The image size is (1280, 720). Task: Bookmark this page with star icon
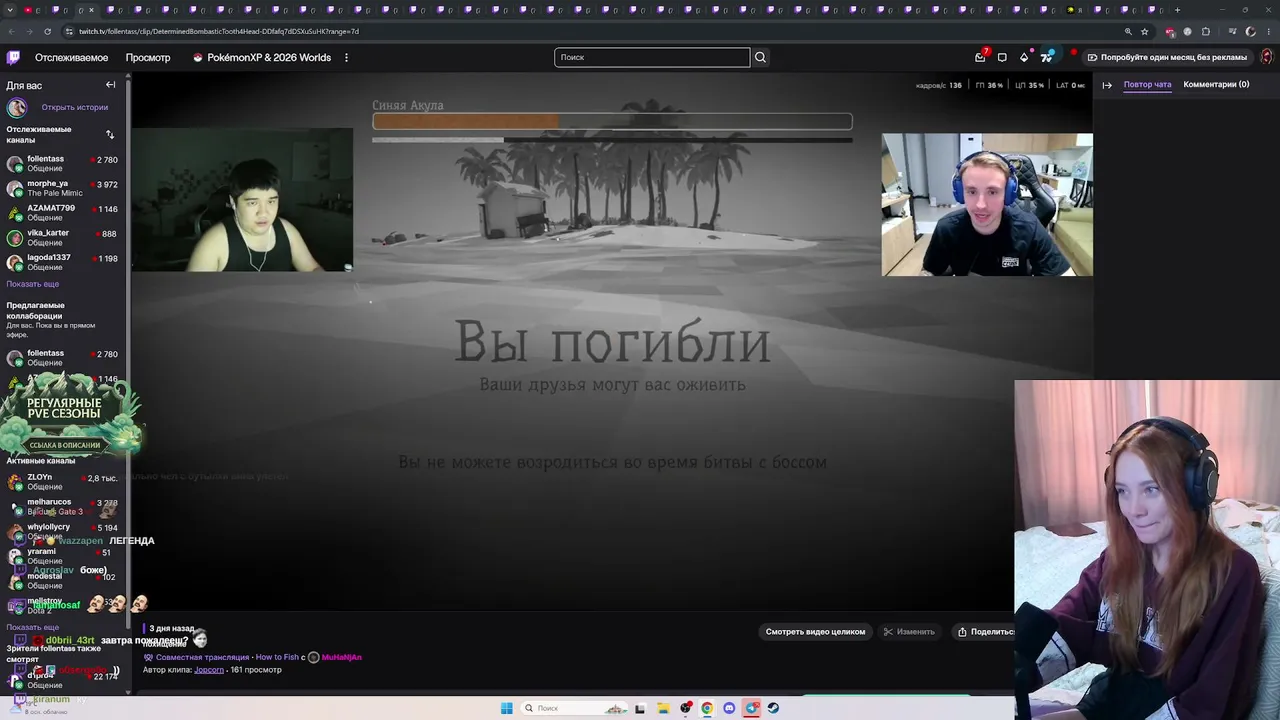(x=1145, y=31)
